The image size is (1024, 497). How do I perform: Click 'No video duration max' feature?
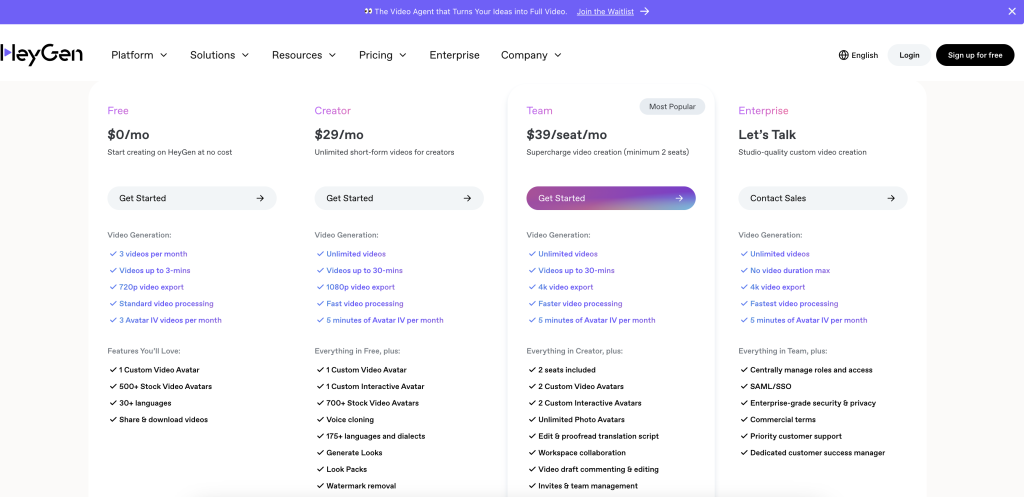tap(791, 270)
